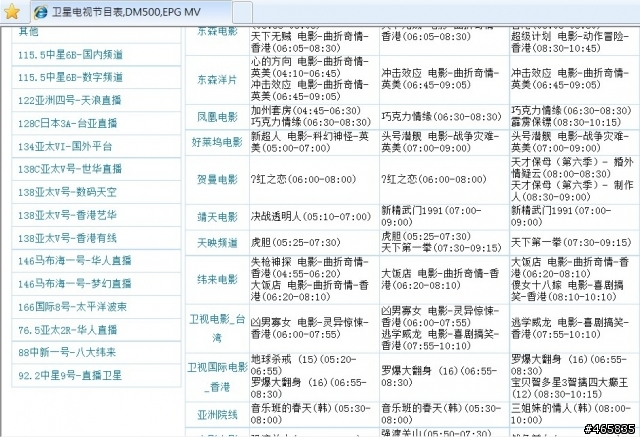The width and height of the screenshot is (640, 437).
Task: Click 霹雳保镖(08:30-10:15) program entry
Action: pos(566,122)
